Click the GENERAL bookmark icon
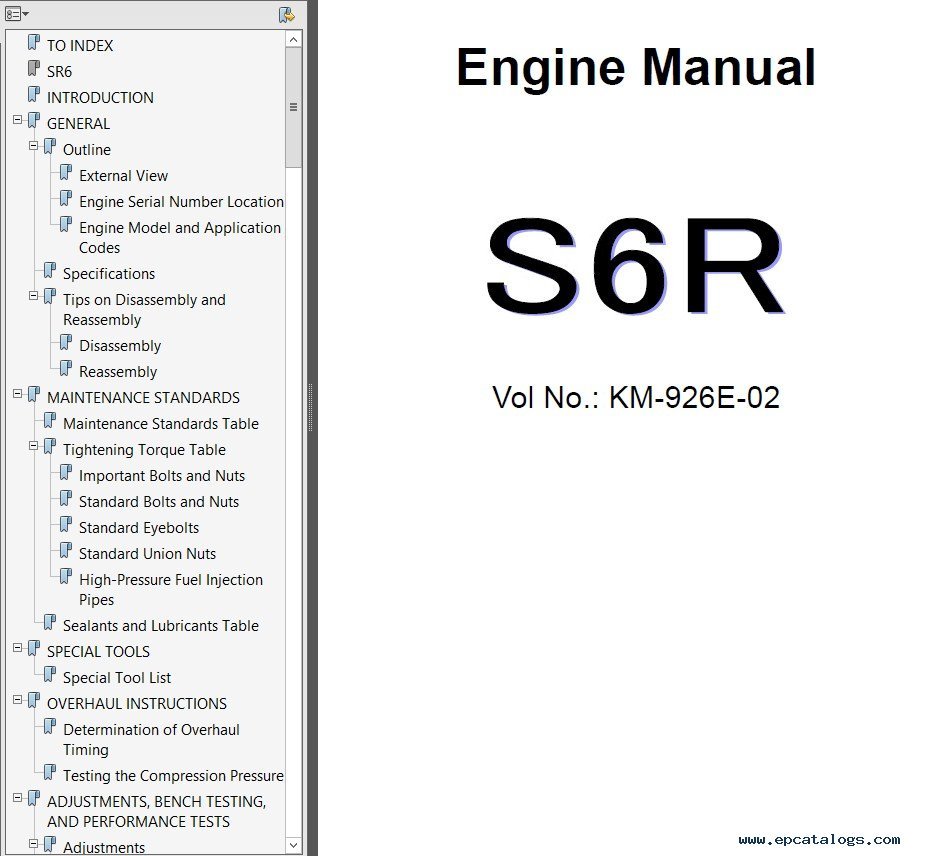 (34, 121)
